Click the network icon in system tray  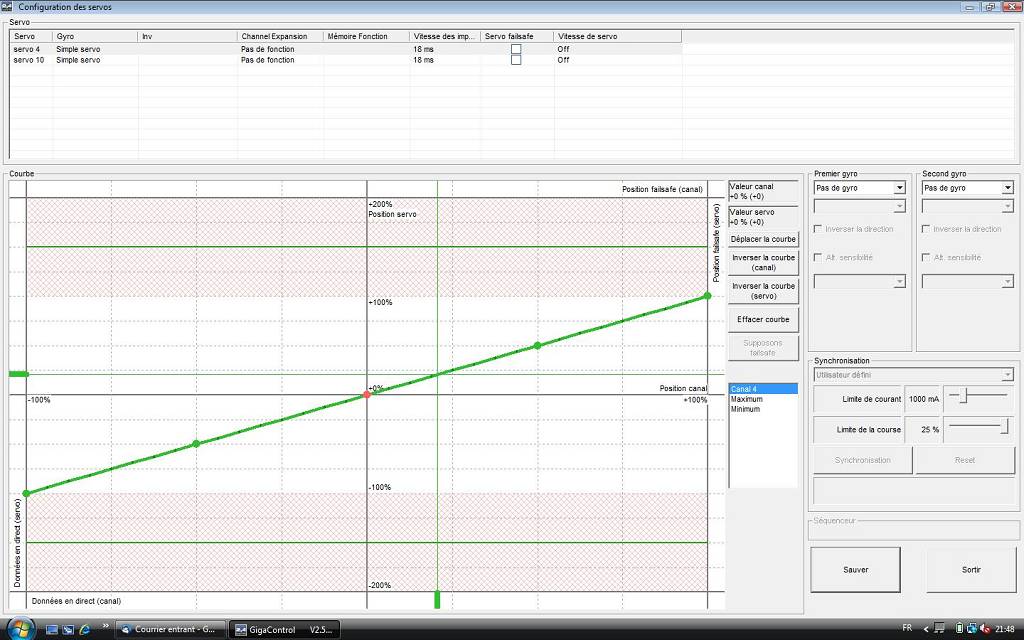[x=972, y=628]
